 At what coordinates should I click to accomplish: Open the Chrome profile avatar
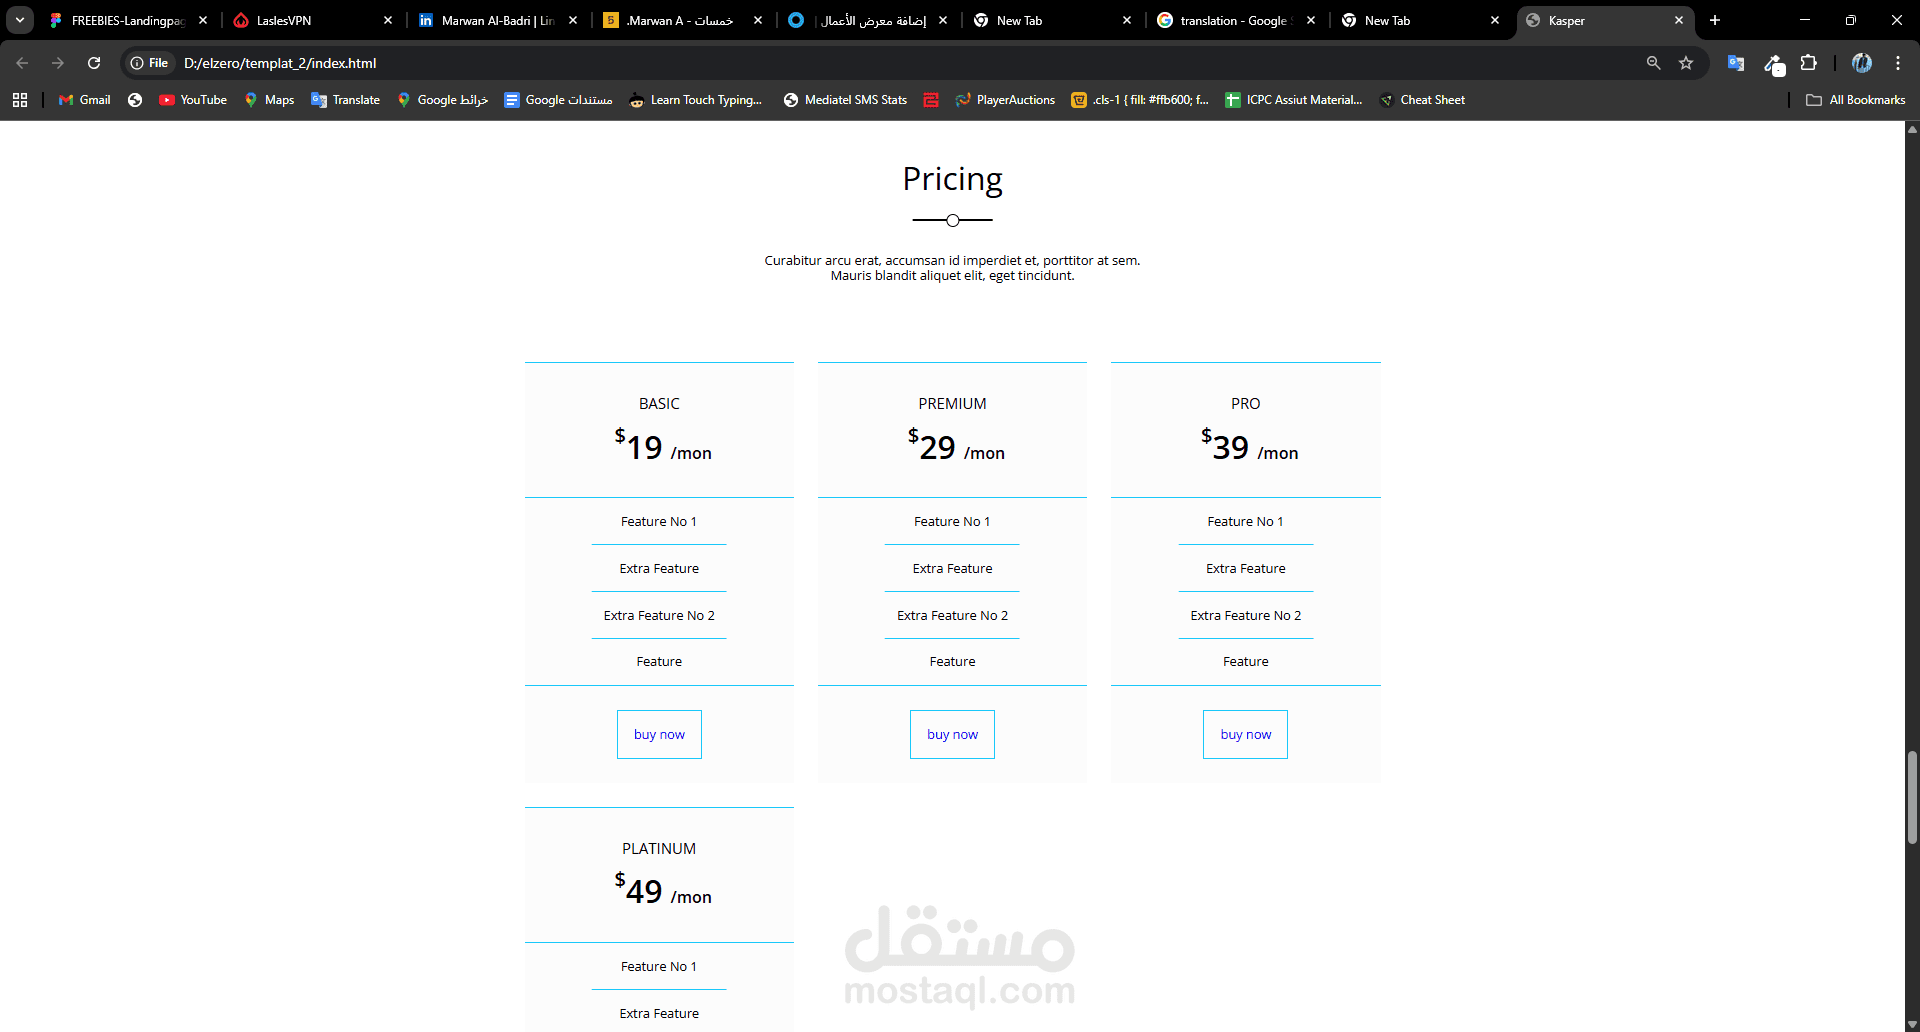(x=1861, y=63)
